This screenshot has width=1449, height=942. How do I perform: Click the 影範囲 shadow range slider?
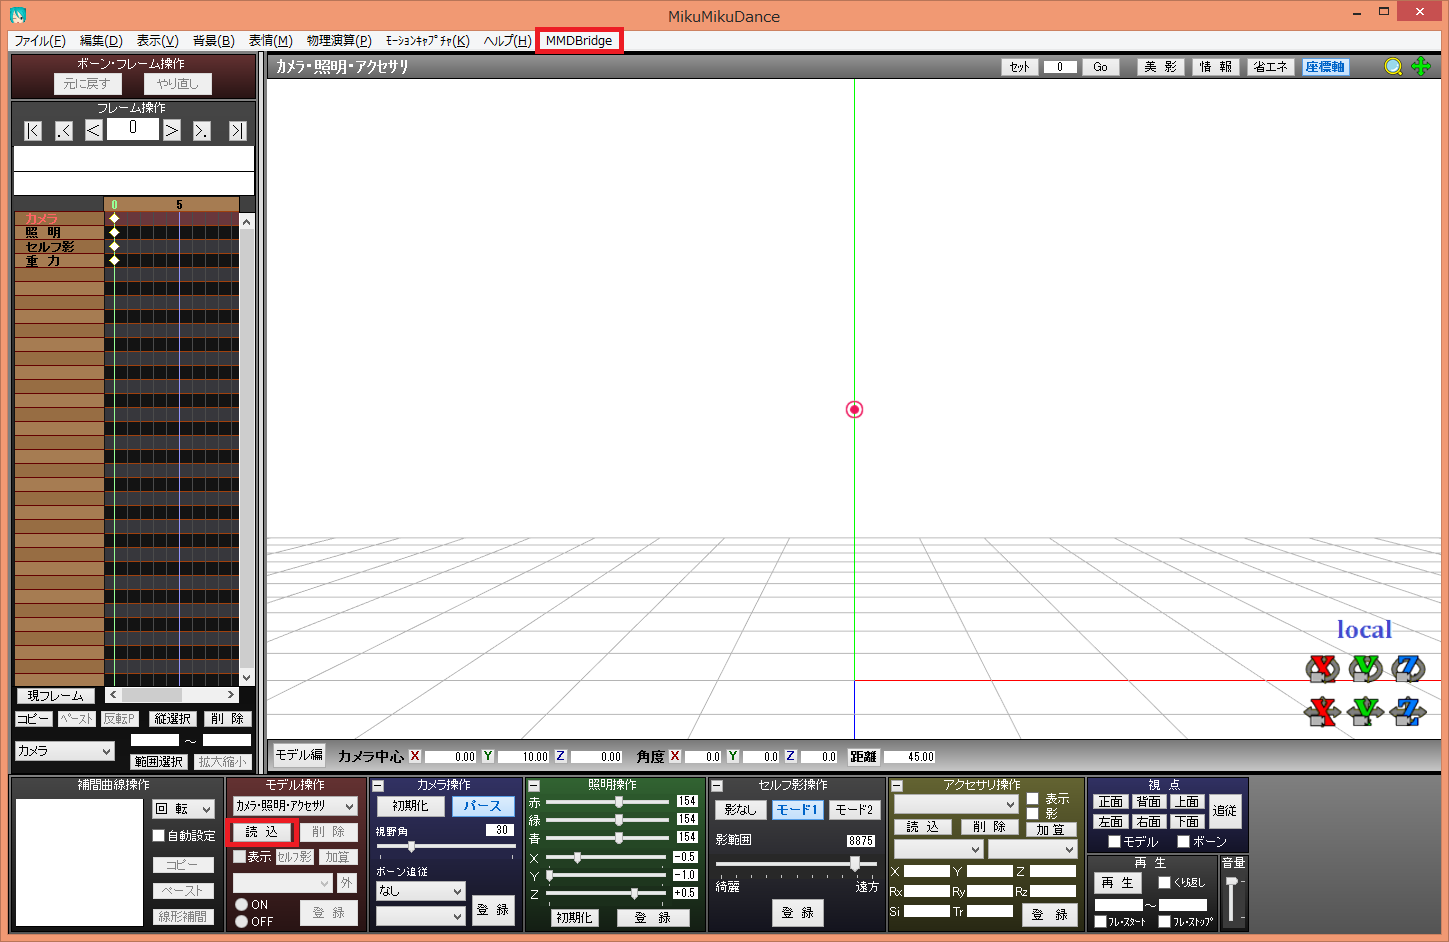[796, 863]
